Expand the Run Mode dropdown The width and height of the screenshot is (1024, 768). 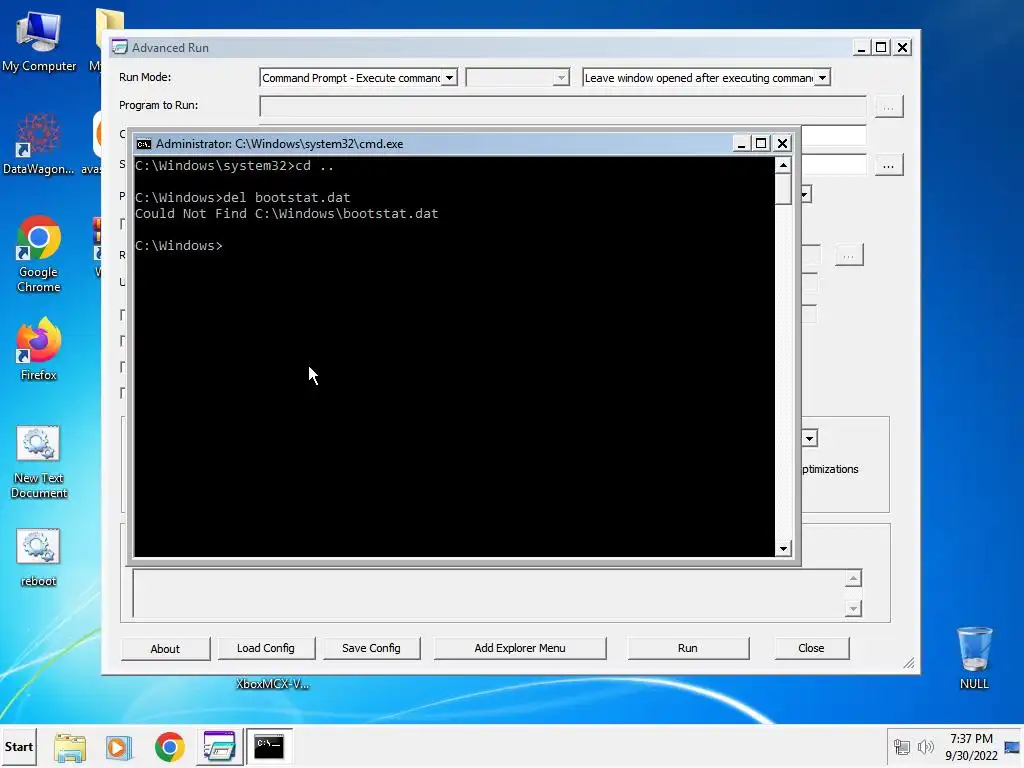click(449, 78)
